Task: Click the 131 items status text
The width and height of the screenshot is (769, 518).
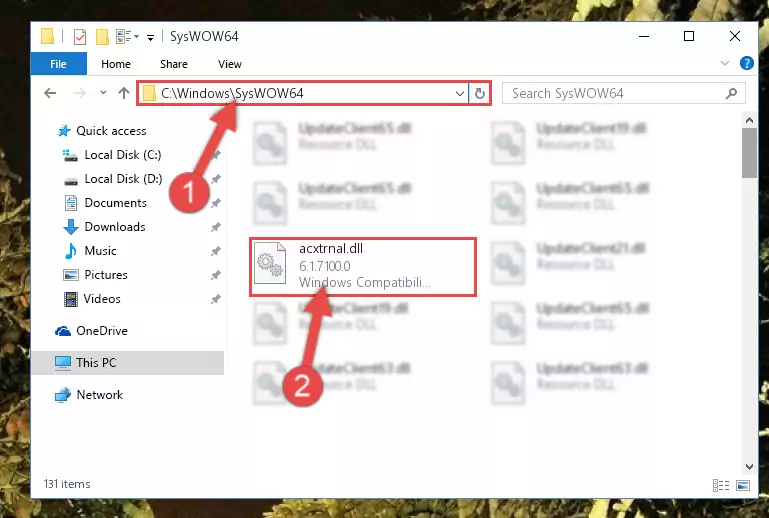Action: [67, 484]
